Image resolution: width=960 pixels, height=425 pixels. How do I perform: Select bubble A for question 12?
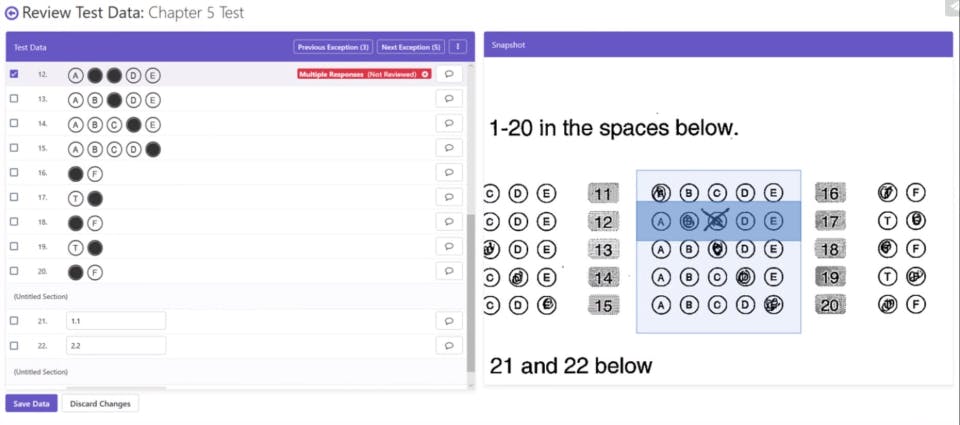coord(75,75)
